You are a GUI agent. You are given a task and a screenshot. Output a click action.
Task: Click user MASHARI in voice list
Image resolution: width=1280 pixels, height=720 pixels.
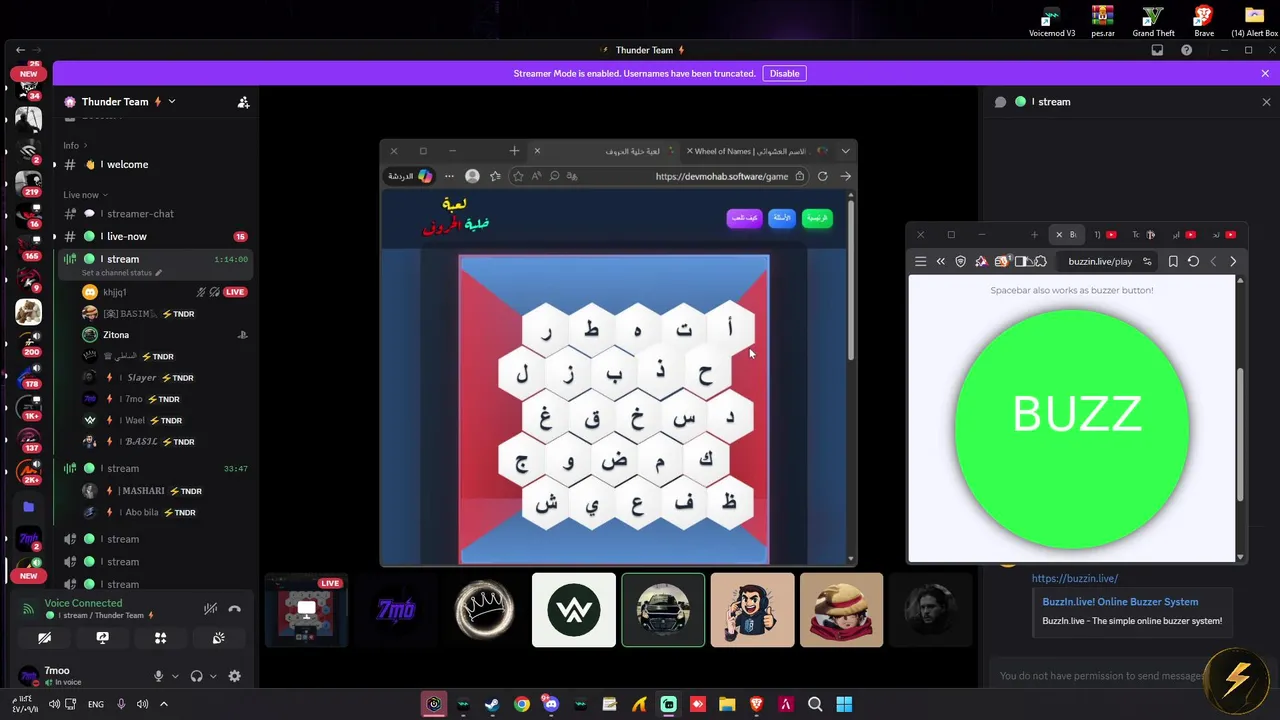164,491
